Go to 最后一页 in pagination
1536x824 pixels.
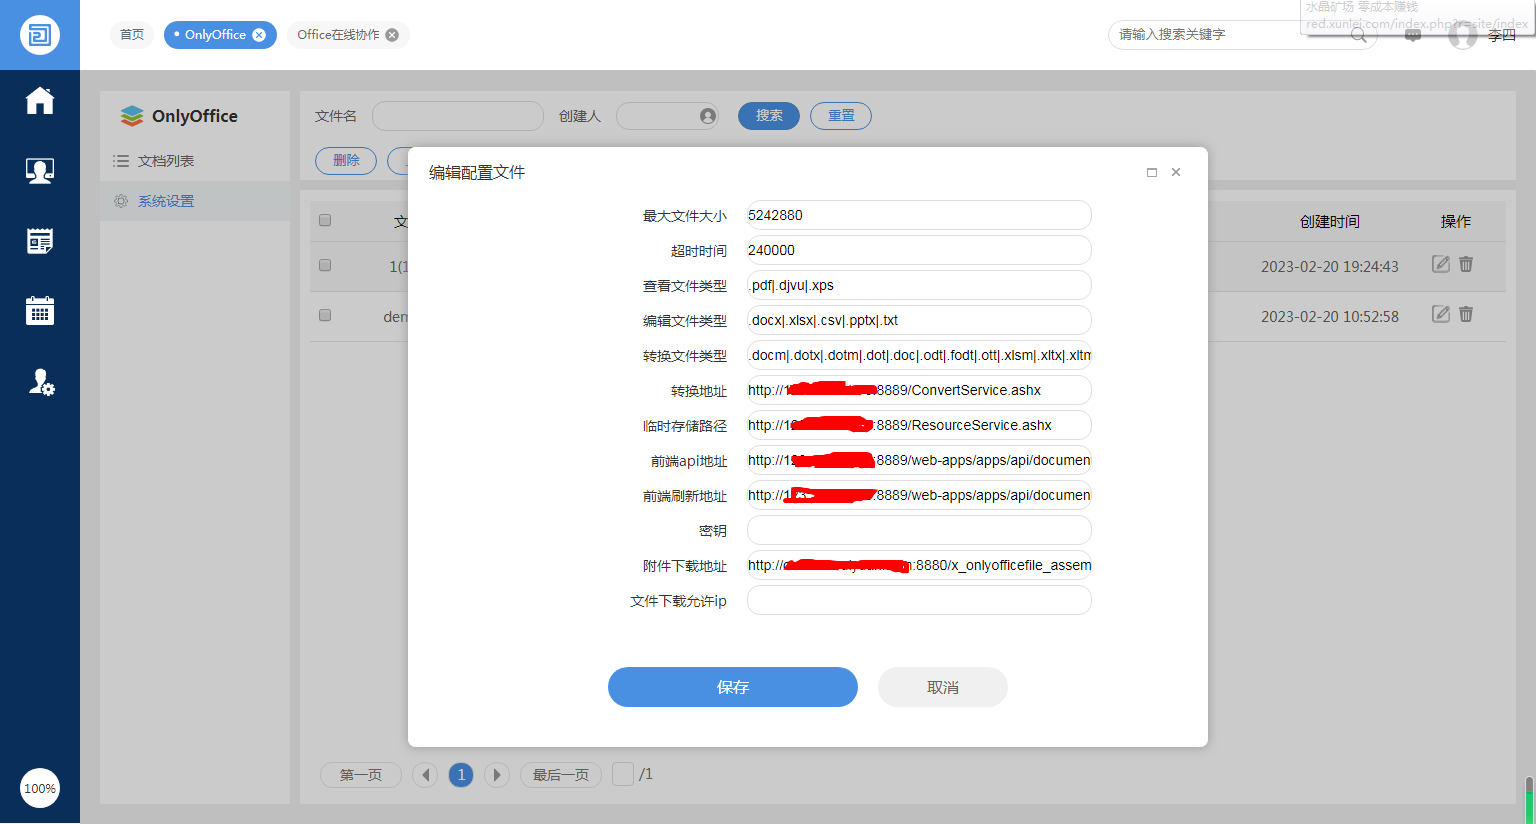coord(561,775)
